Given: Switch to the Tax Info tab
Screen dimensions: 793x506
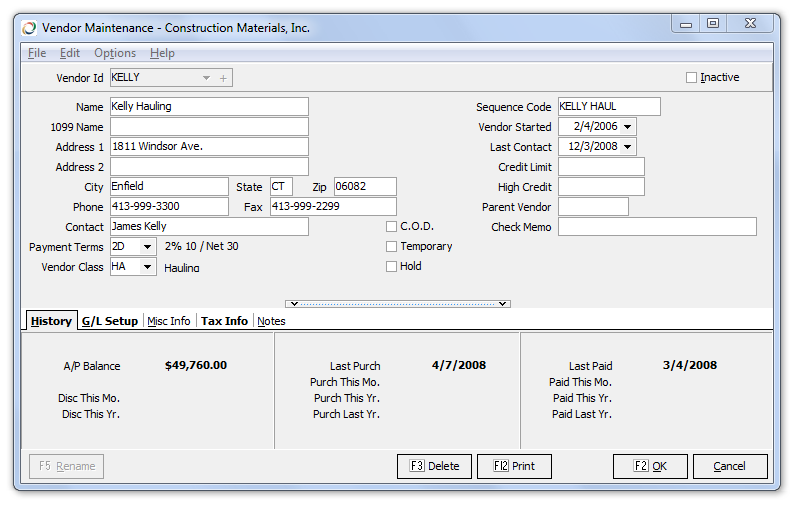Looking at the screenshot, I should tap(224, 321).
